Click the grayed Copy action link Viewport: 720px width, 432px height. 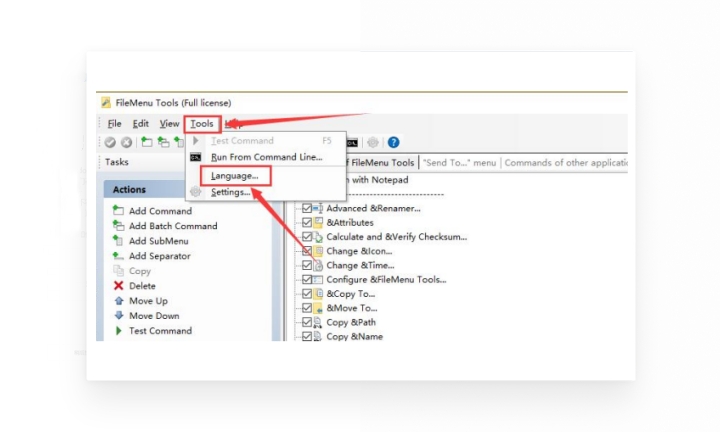140,271
